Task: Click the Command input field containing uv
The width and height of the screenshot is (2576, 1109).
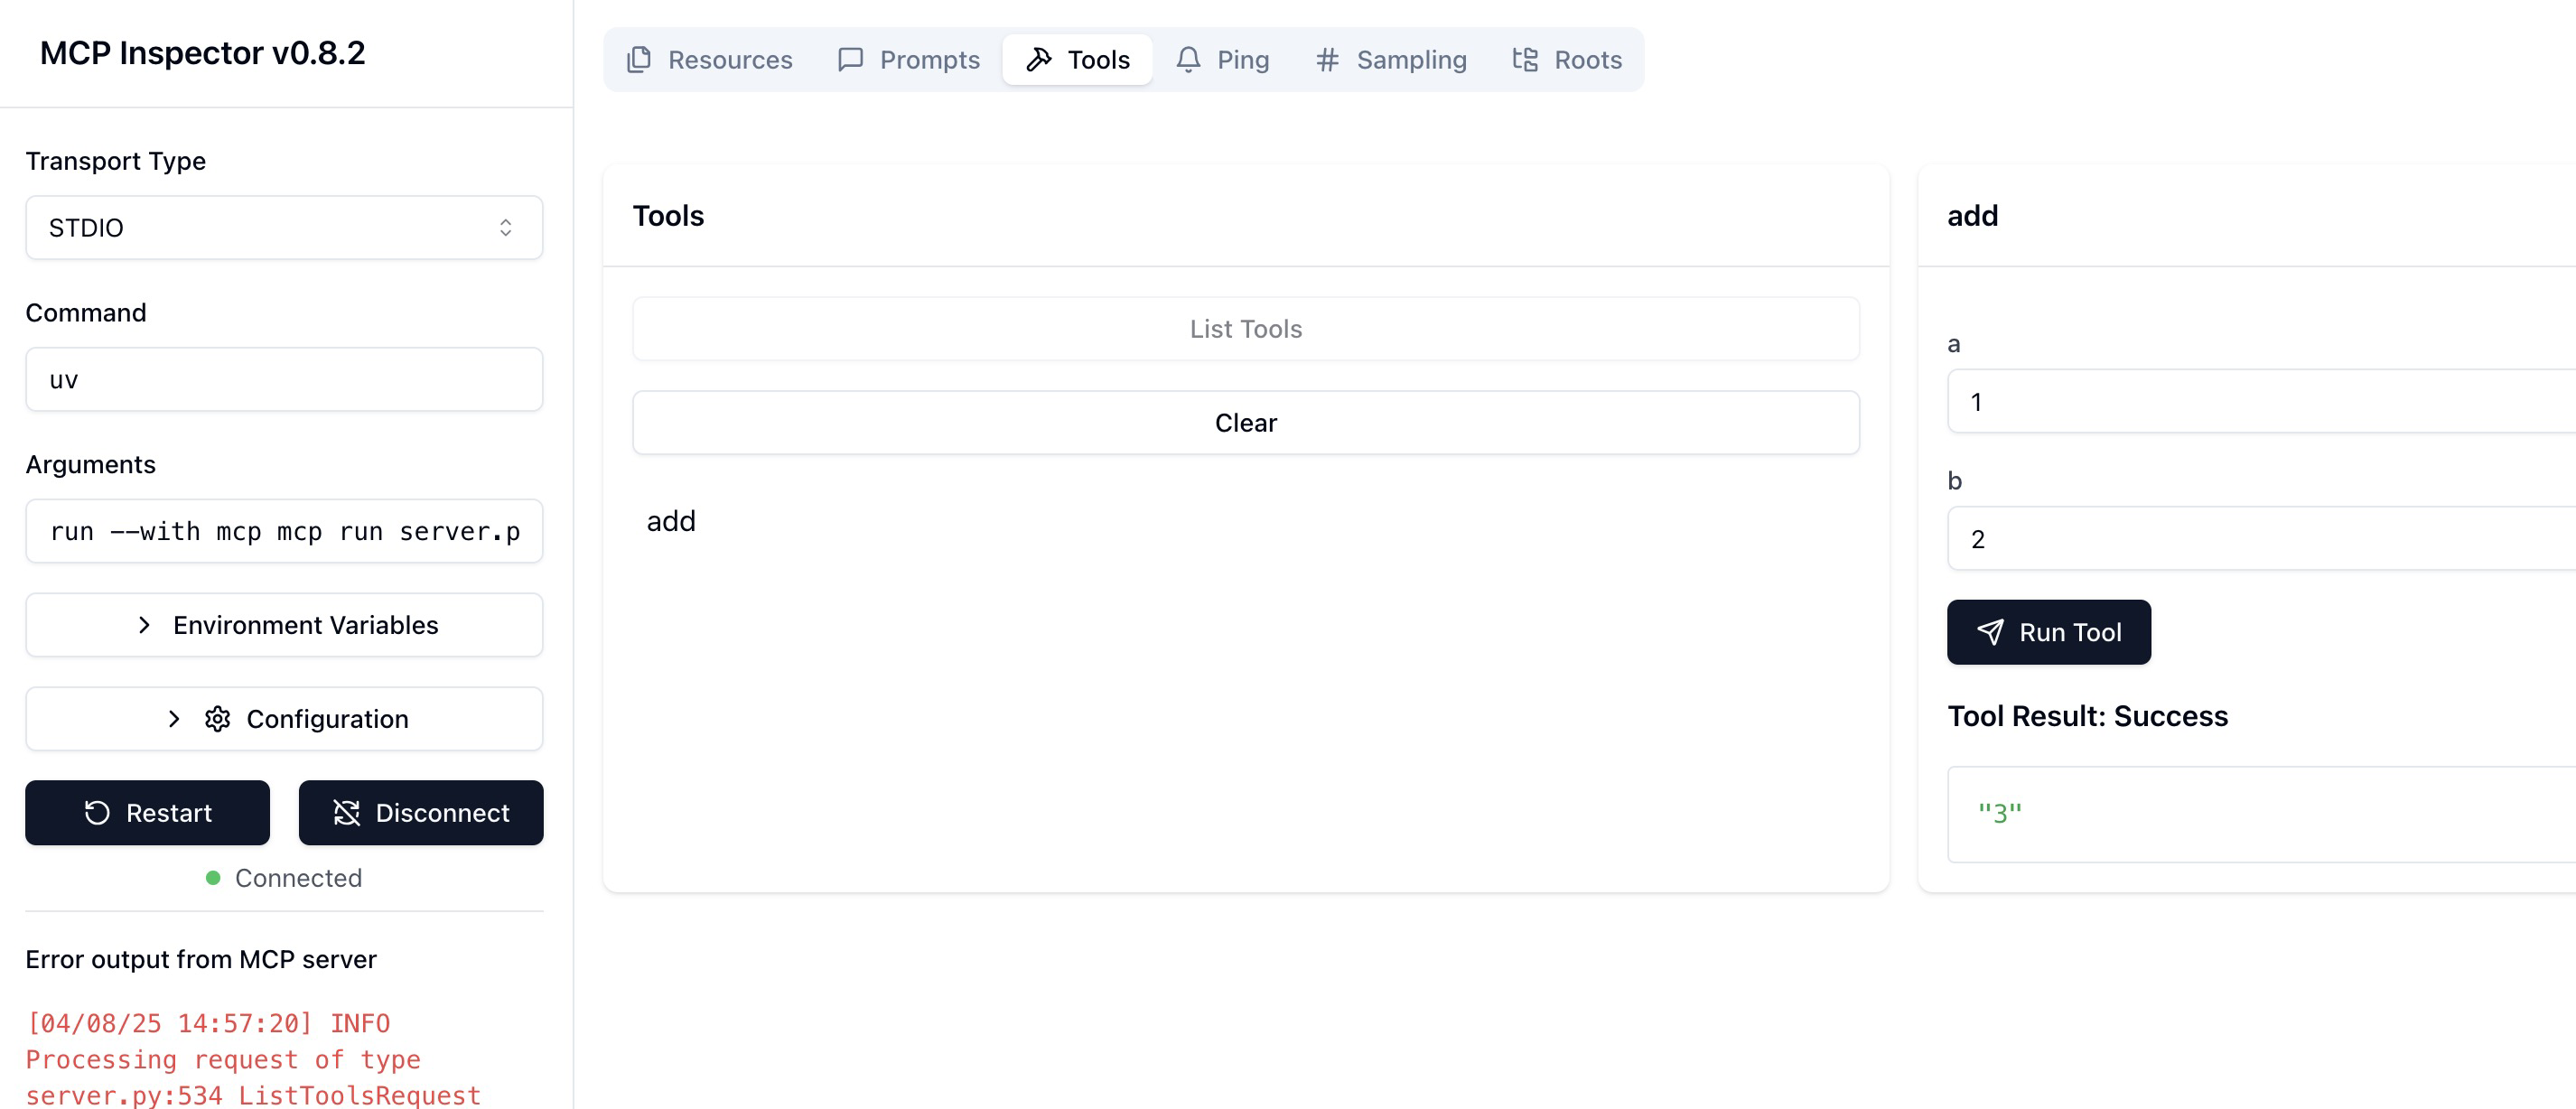Action: pos(284,380)
